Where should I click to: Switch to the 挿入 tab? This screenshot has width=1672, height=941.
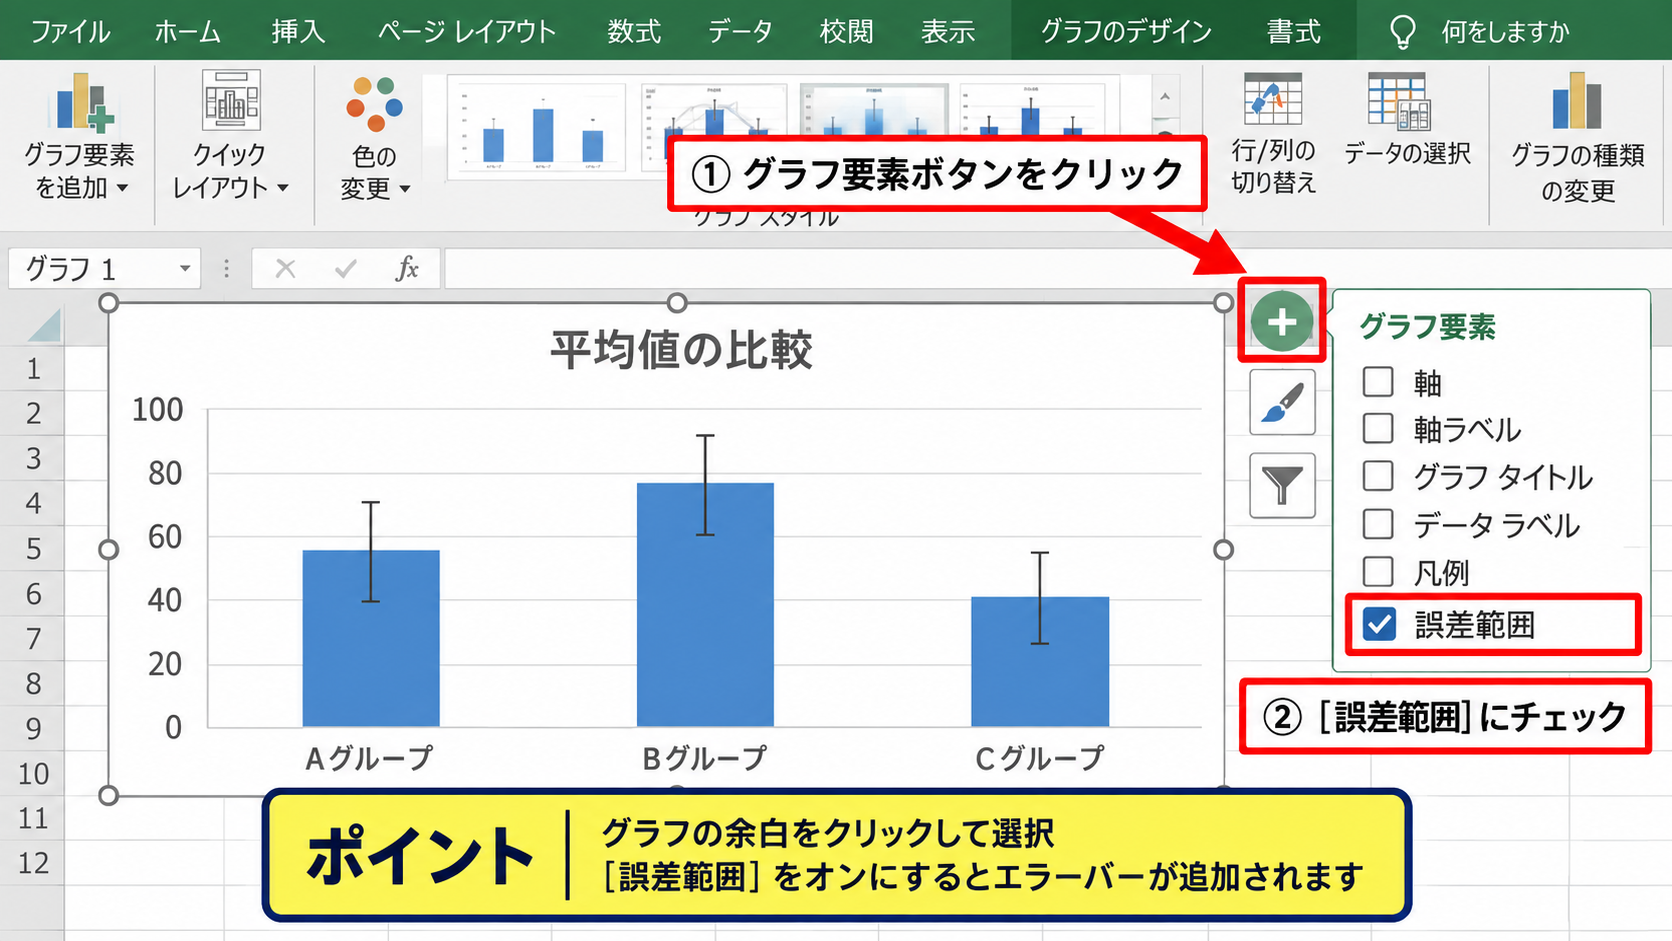[298, 31]
